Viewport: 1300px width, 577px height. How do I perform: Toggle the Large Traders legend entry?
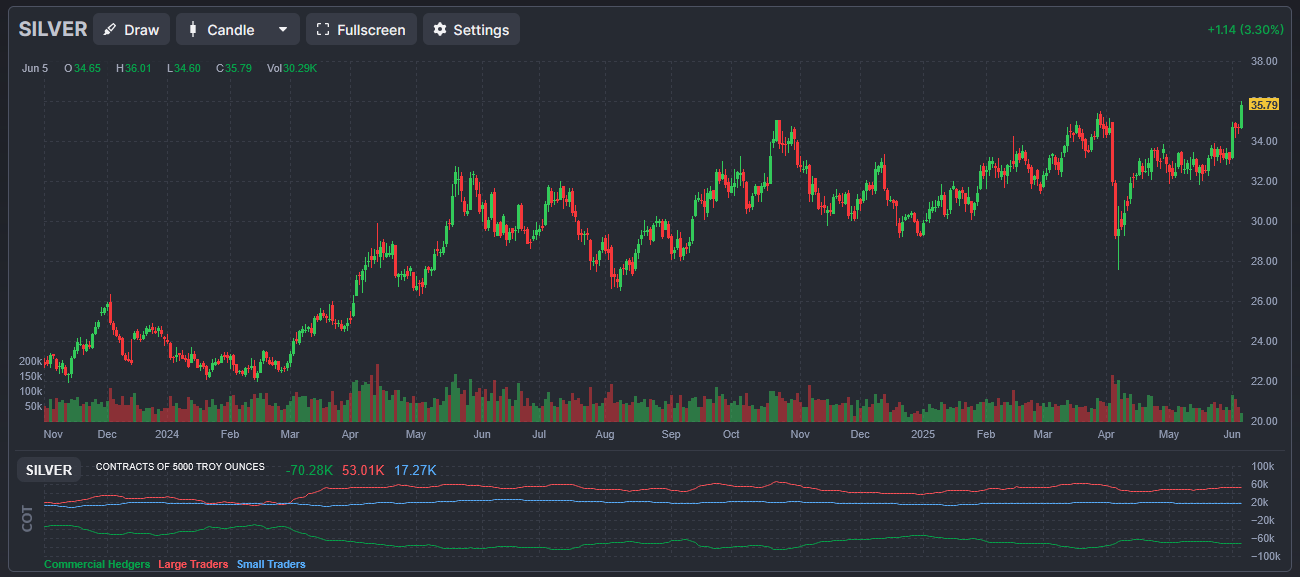(x=193, y=564)
